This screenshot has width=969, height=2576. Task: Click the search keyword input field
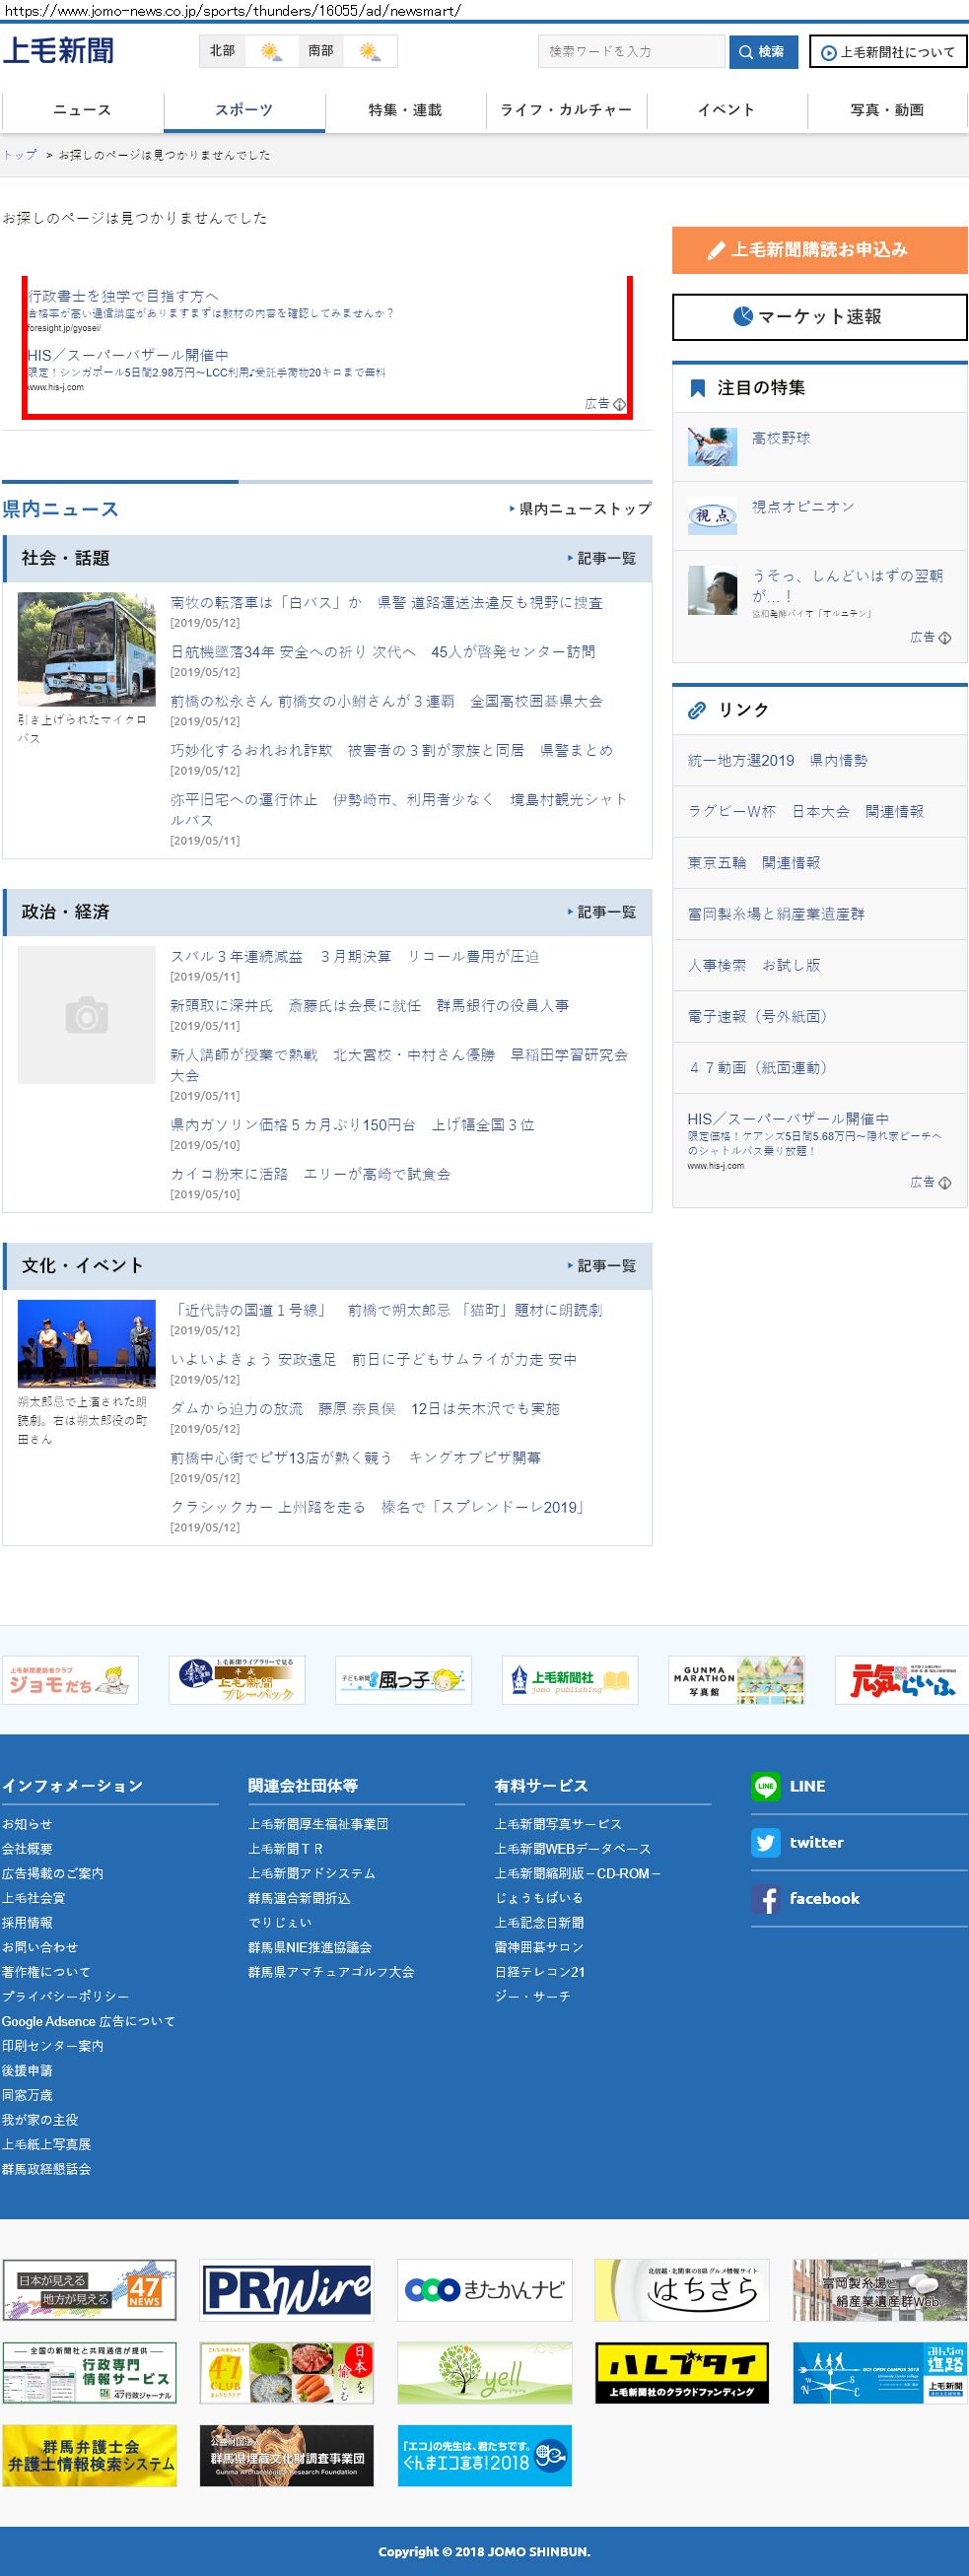(631, 52)
